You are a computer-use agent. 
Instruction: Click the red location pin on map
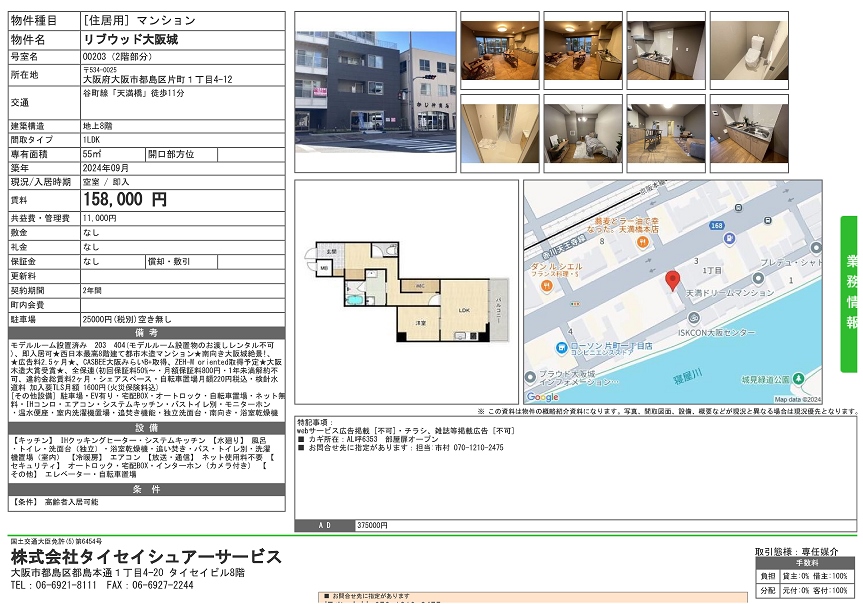click(671, 278)
